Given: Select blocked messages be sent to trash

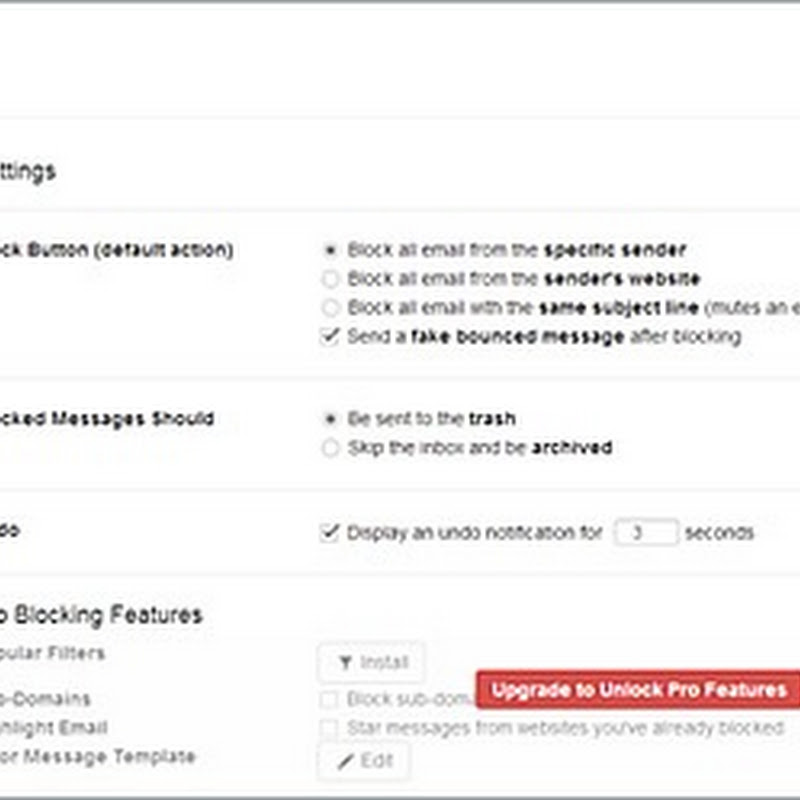Looking at the screenshot, I should click(330, 419).
